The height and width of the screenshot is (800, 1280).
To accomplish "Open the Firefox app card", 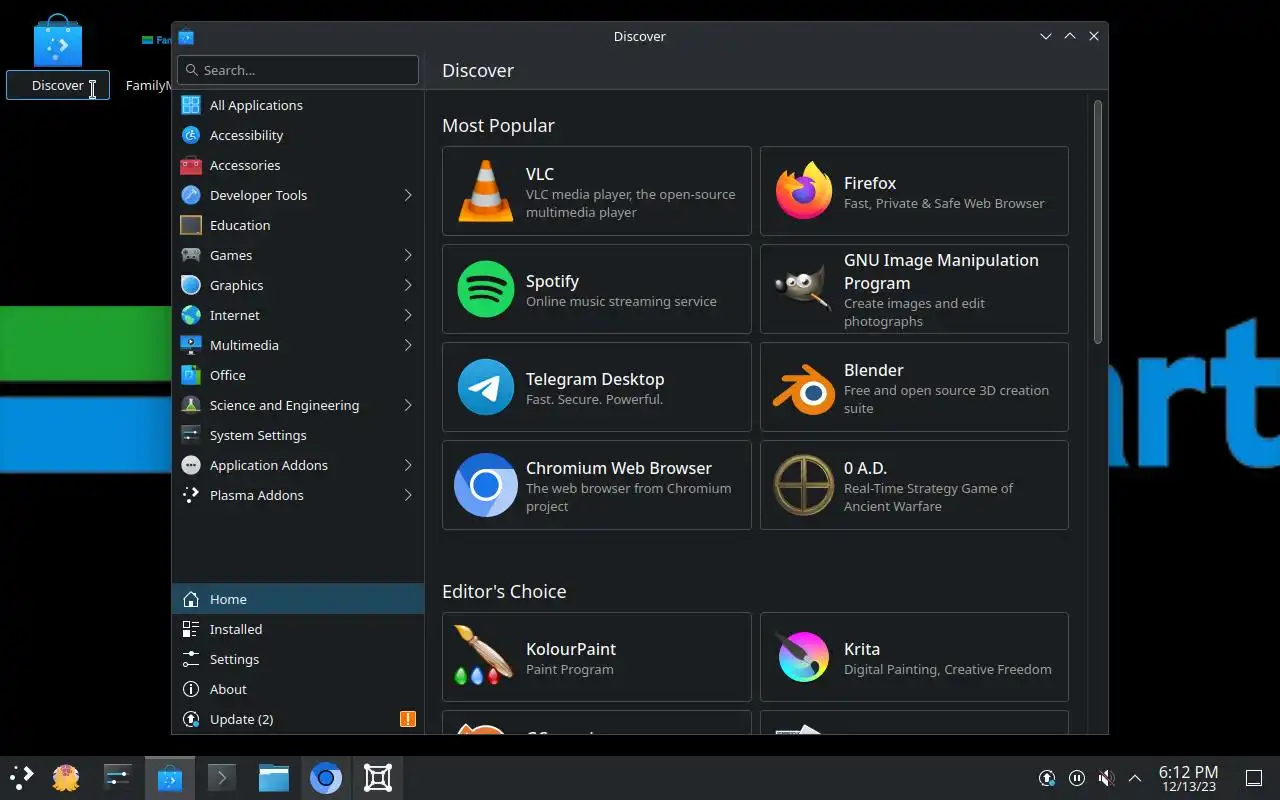I will pyautogui.click(x=914, y=191).
